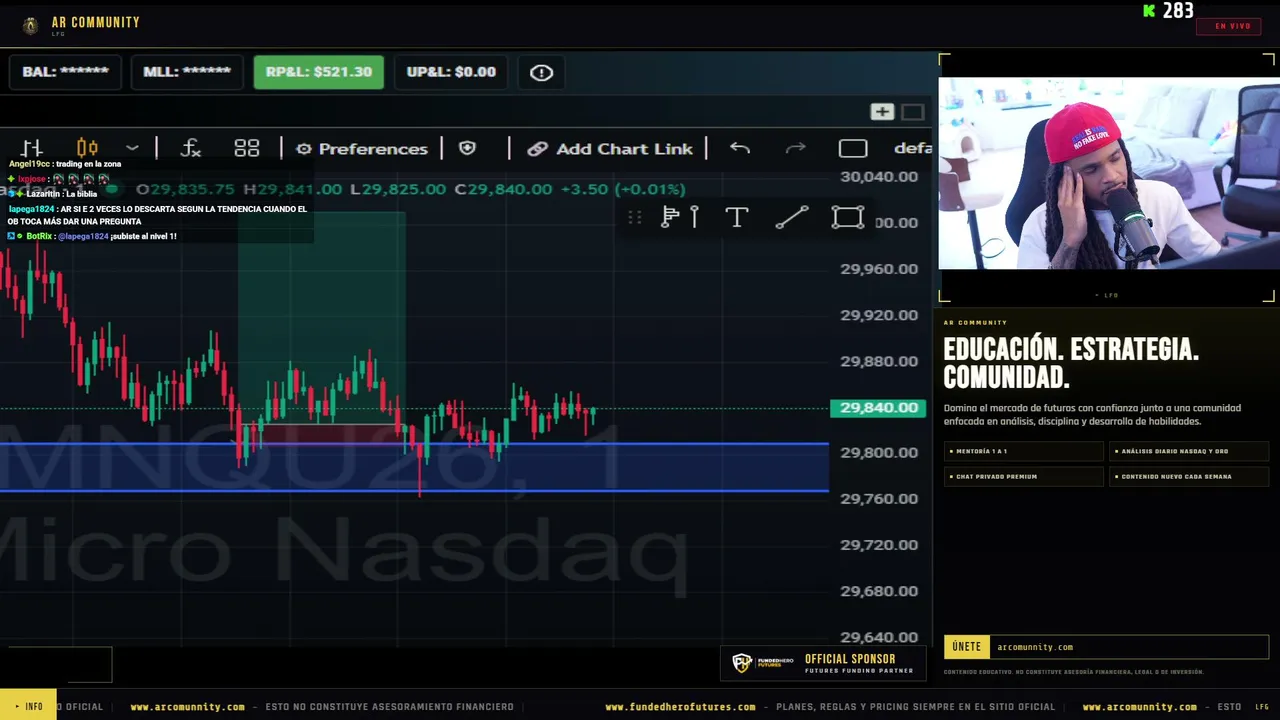The width and height of the screenshot is (1280, 720).
Task: Click the rounded rectangle icon beside redo
Action: point(853,148)
